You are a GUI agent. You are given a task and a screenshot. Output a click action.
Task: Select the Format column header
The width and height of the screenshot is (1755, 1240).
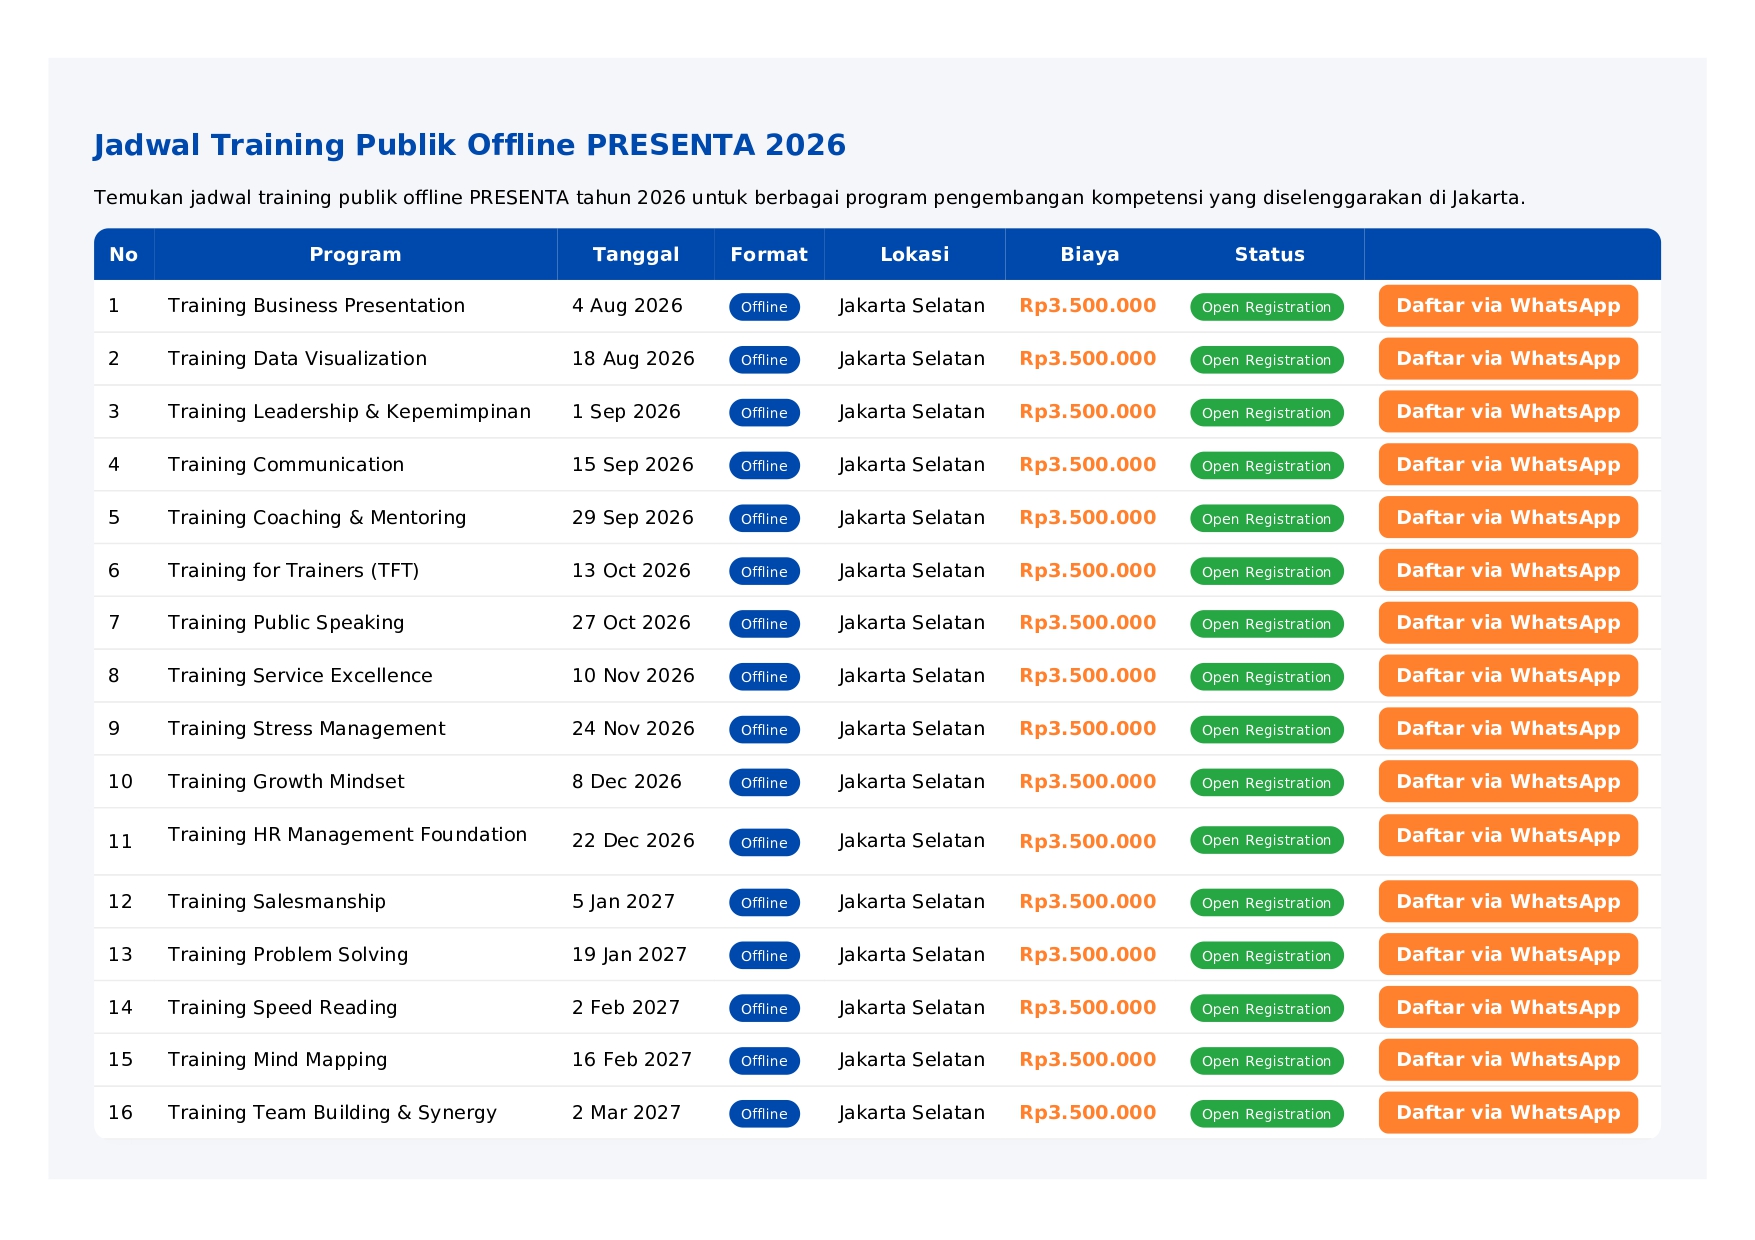pyautogui.click(x=769, y=255)
